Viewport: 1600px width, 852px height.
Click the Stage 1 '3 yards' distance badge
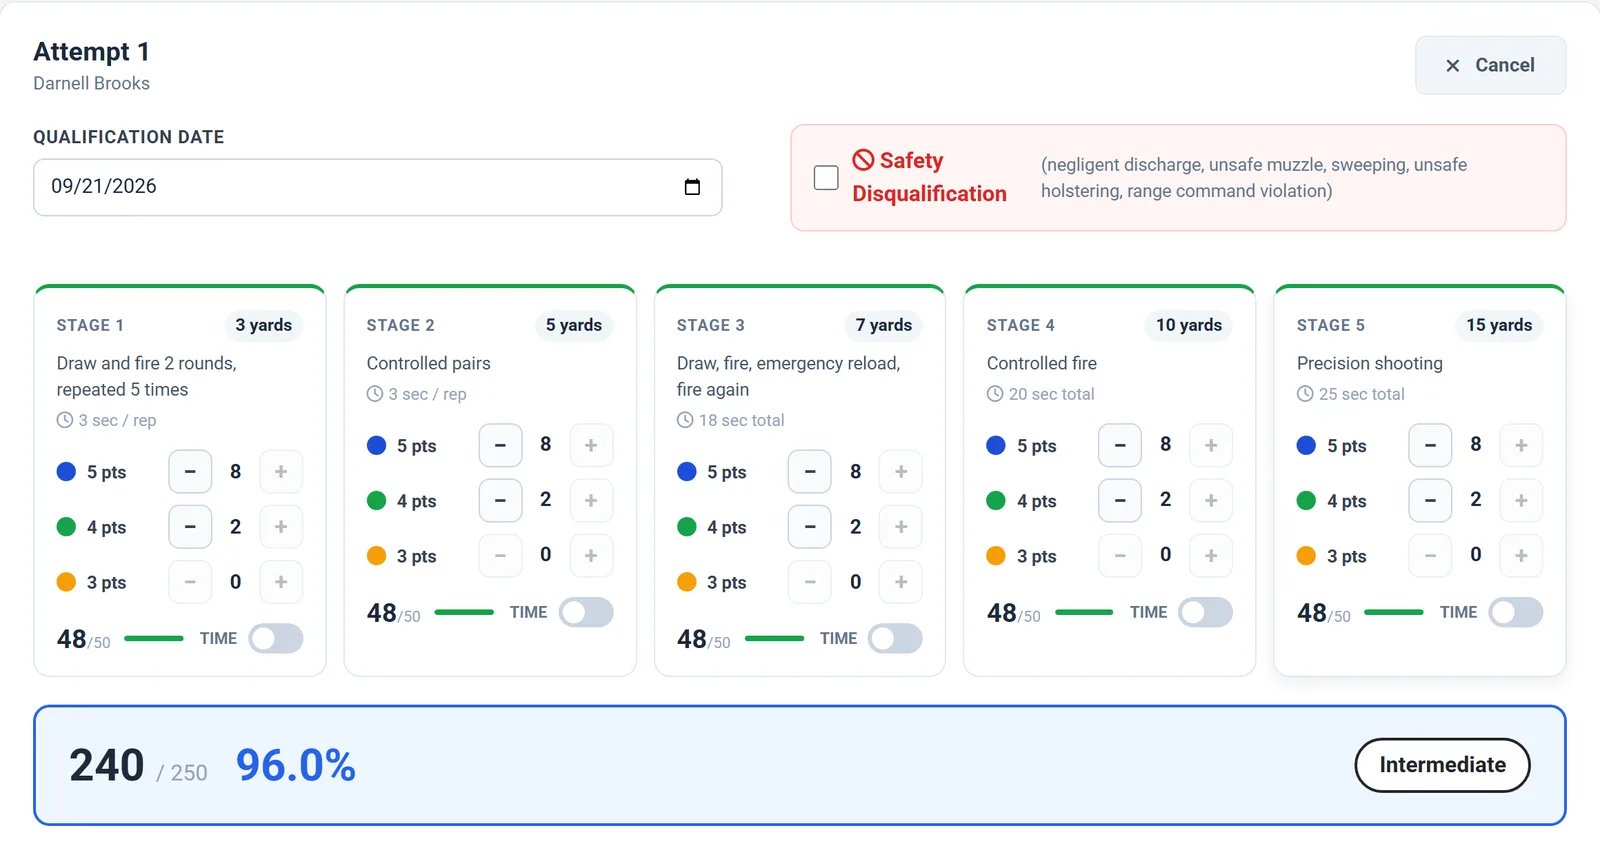pyautogui.click(x=264, y=325)
